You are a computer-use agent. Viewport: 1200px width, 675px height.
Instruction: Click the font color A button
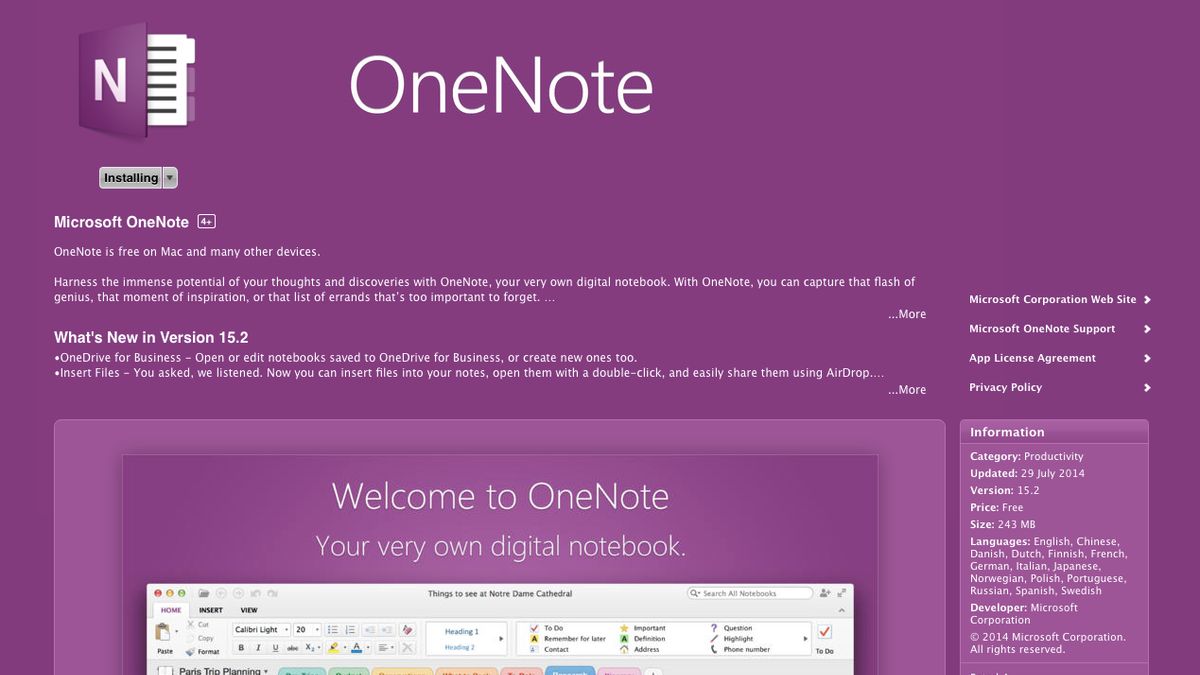coord(356,648)
